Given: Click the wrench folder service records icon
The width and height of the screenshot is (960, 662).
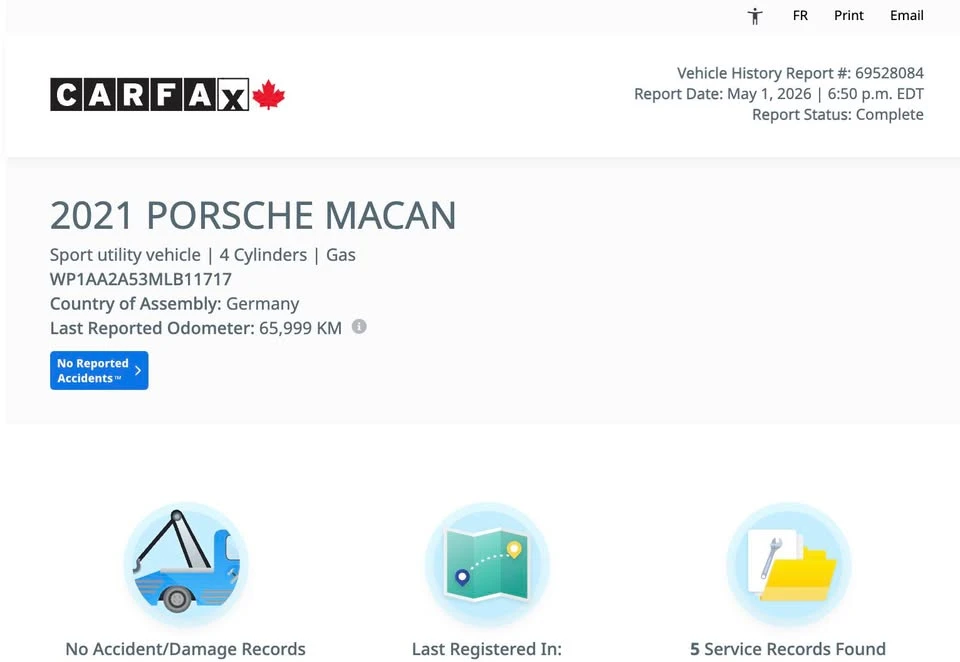Looking at the screenshot, I should click(789, 564).
